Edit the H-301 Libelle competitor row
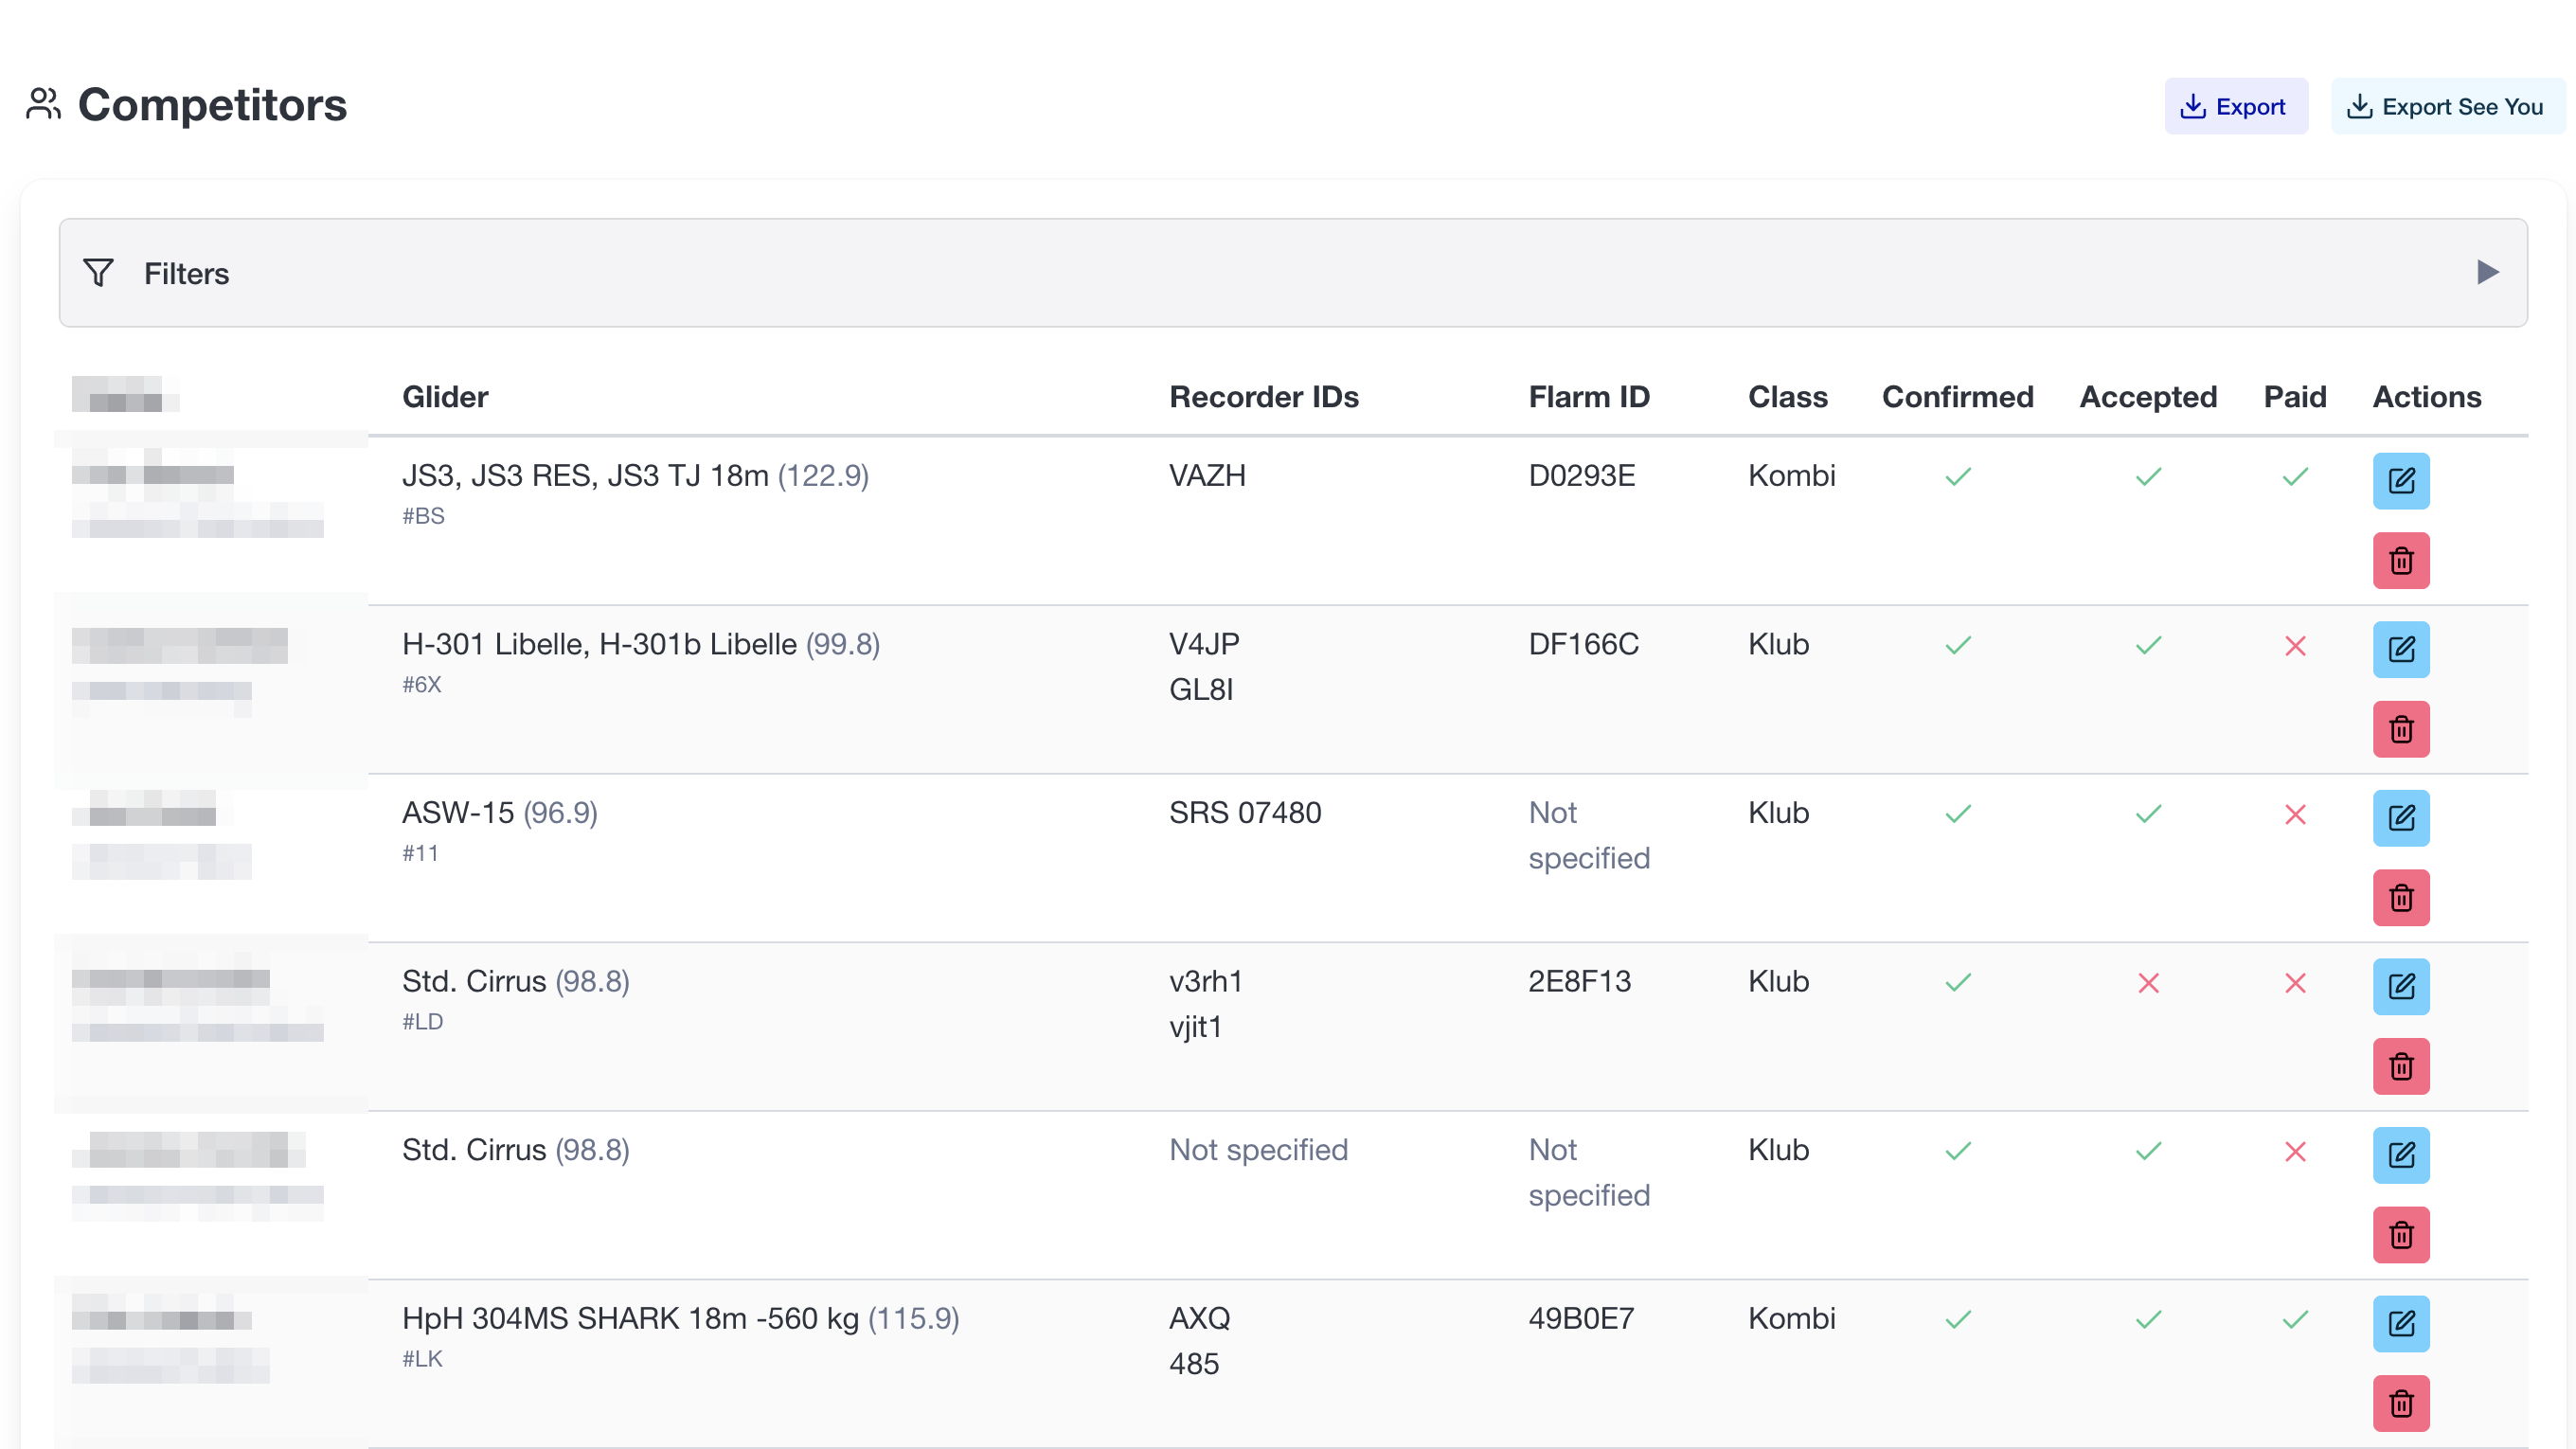This screenshot has width=2576, height=1449. coord(2400,650)
